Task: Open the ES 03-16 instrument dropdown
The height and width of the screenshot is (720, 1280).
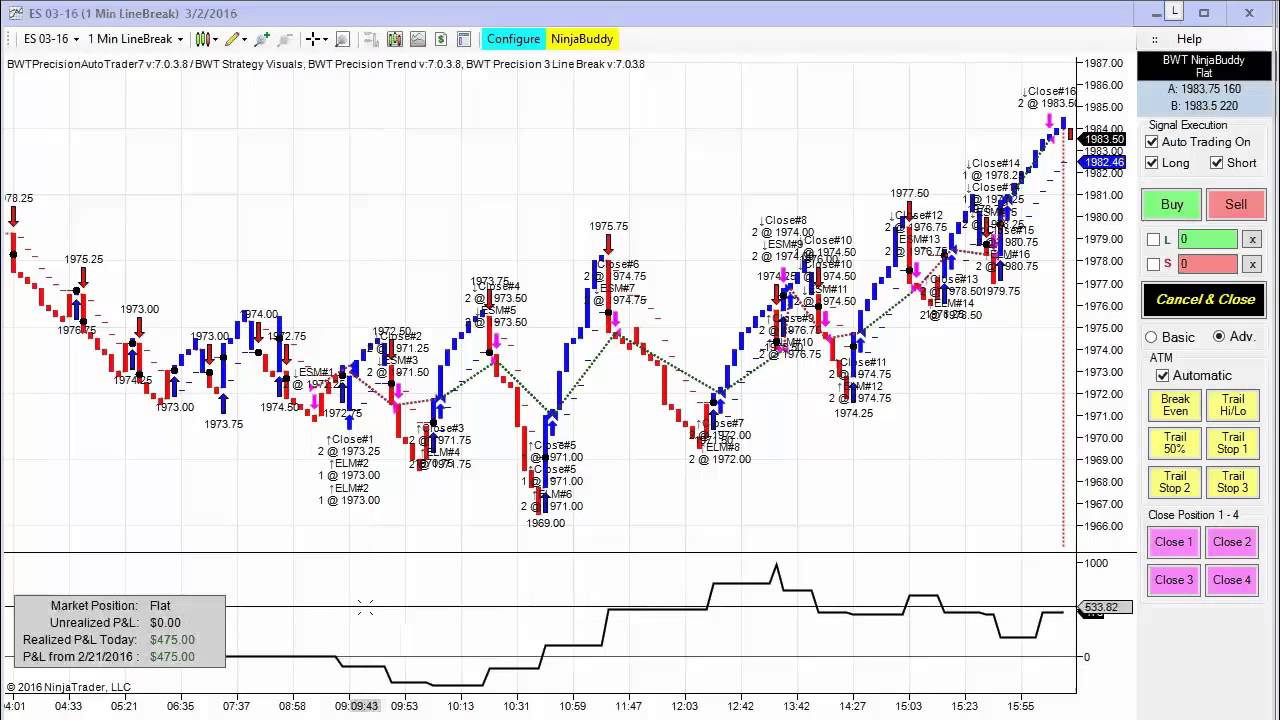Action: click(x=52, y=39)
